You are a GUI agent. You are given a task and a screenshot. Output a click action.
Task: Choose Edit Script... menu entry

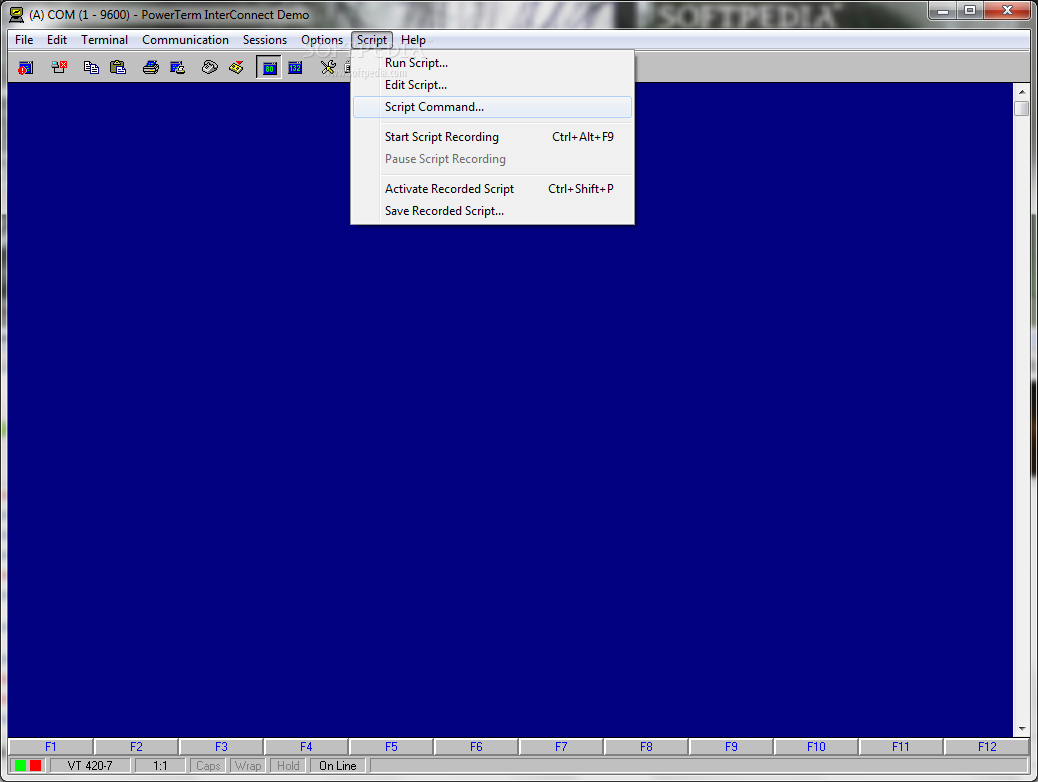tap(493, 85)
